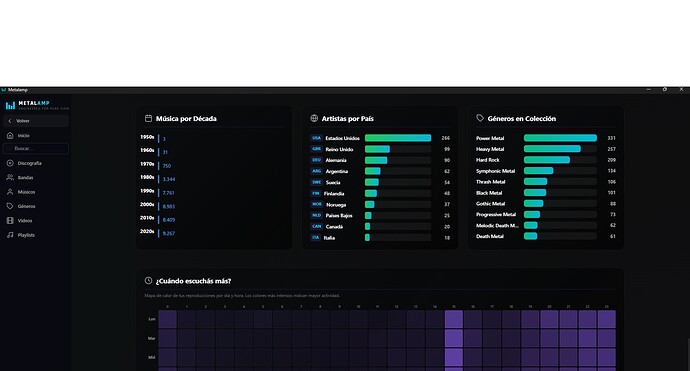The width and height of the screenshot is (690, 371).
Task: Click the Thrash Metal genre label
Action: pyautogui.click(x=491, y=182)
